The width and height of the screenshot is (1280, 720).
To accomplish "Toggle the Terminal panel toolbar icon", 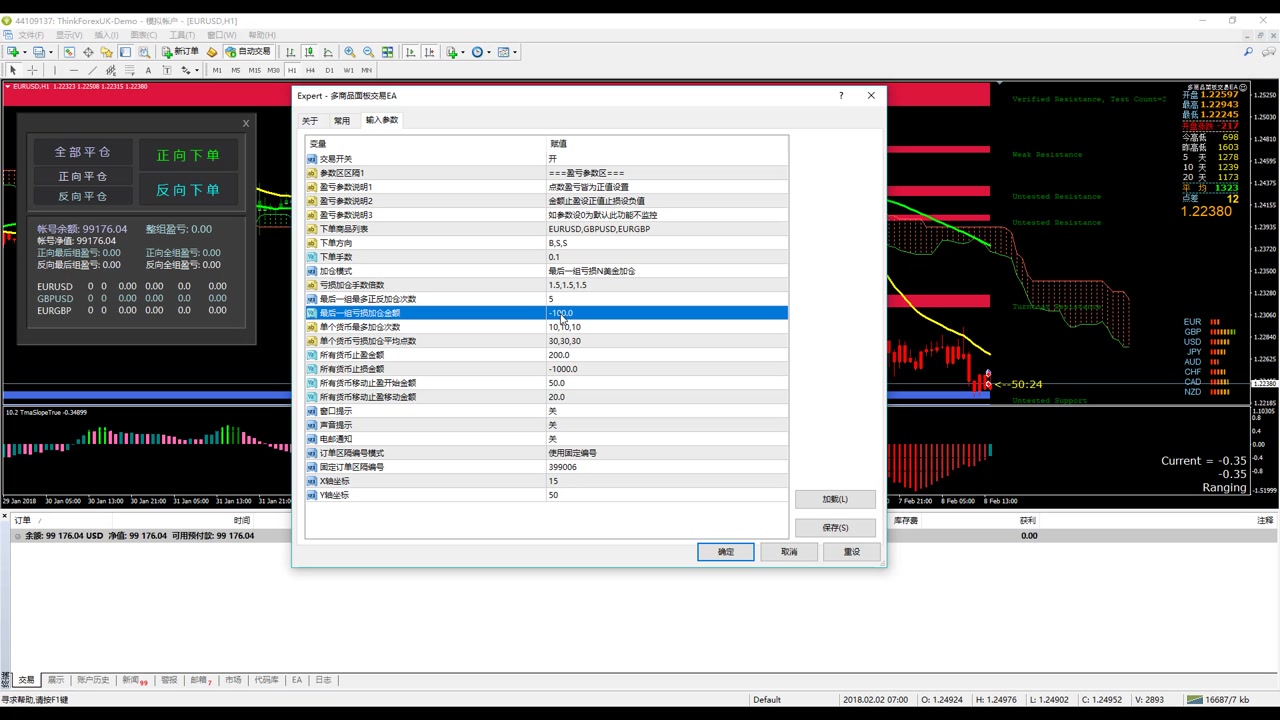I will (x=125, y=52).
